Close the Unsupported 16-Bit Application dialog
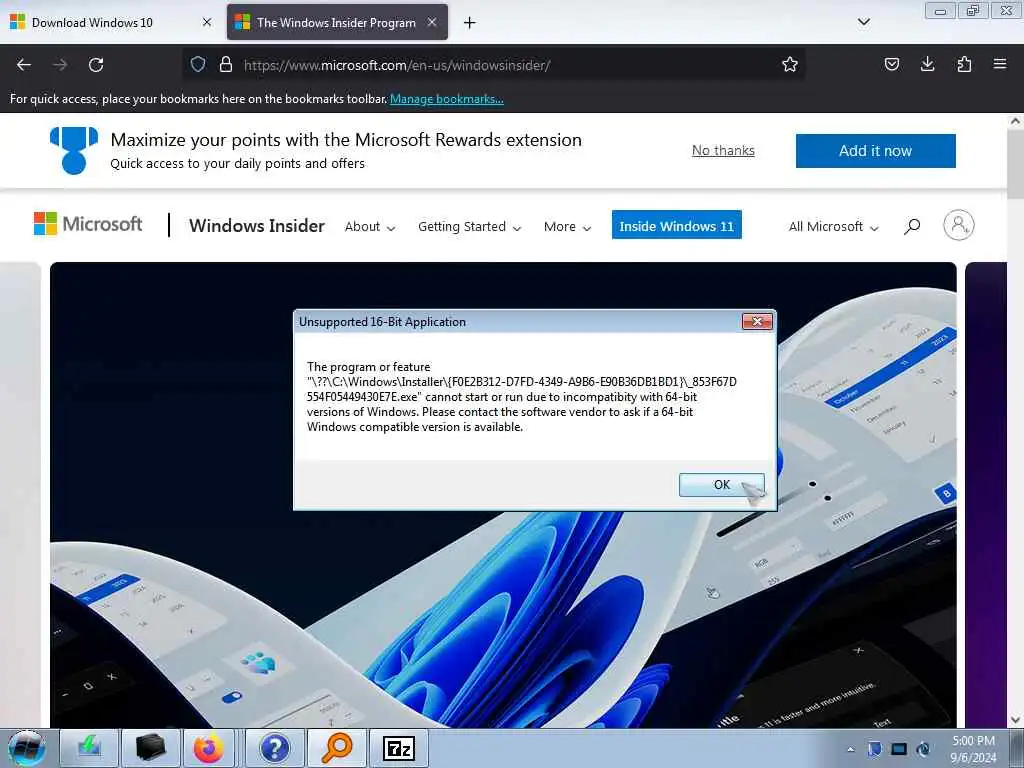 [757, 321]
